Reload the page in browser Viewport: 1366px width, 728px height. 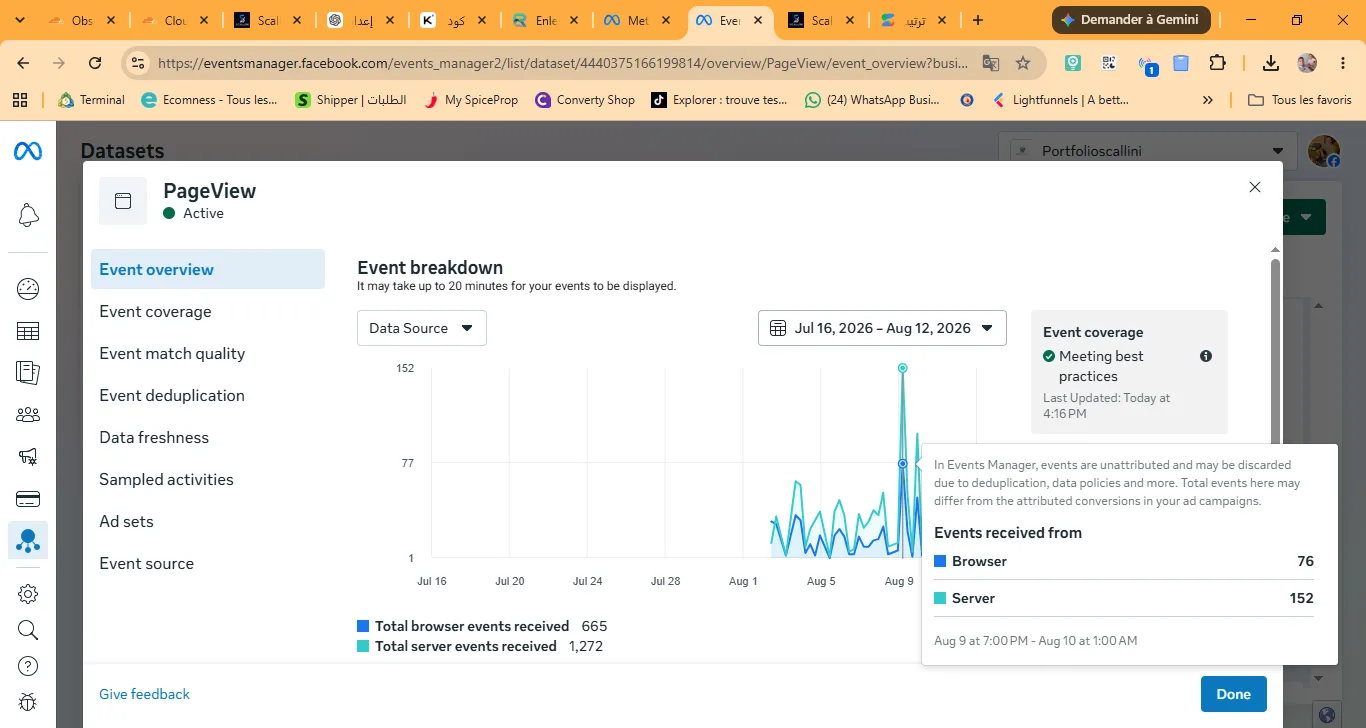tap(95, 63)
